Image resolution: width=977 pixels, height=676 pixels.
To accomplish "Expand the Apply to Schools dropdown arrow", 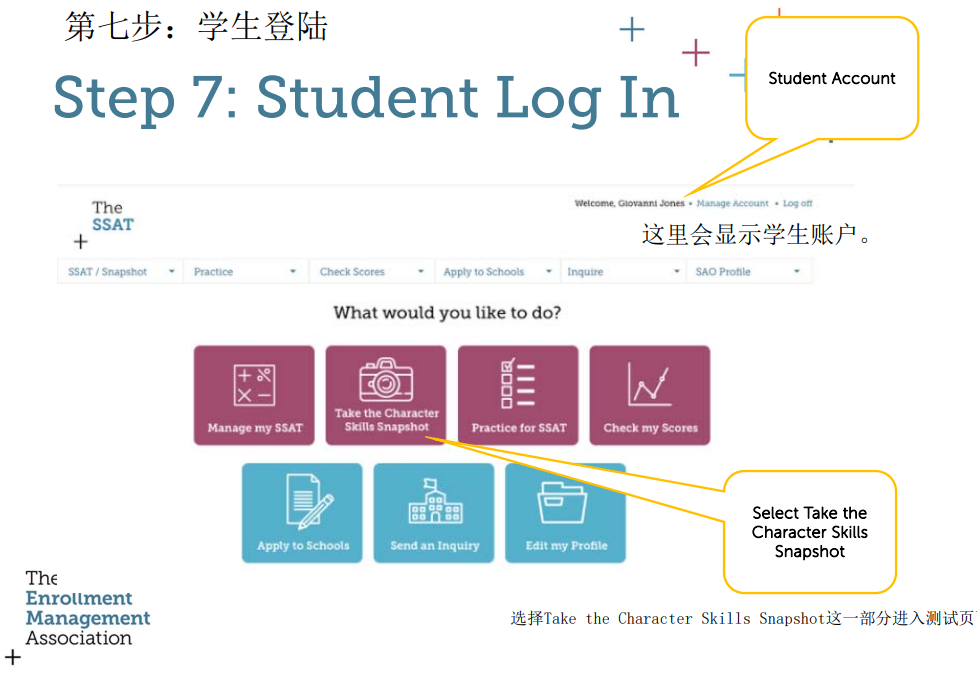I will pyautogui.click(x=549, y=271).
